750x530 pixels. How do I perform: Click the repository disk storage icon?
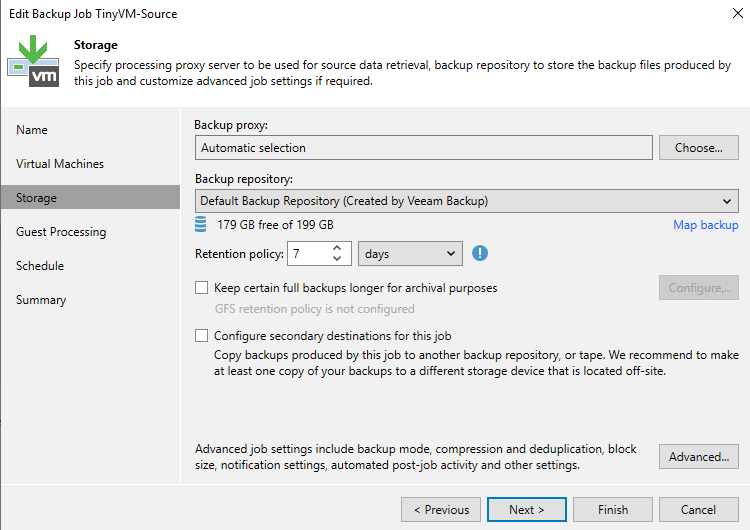click(x=203, y=224)
